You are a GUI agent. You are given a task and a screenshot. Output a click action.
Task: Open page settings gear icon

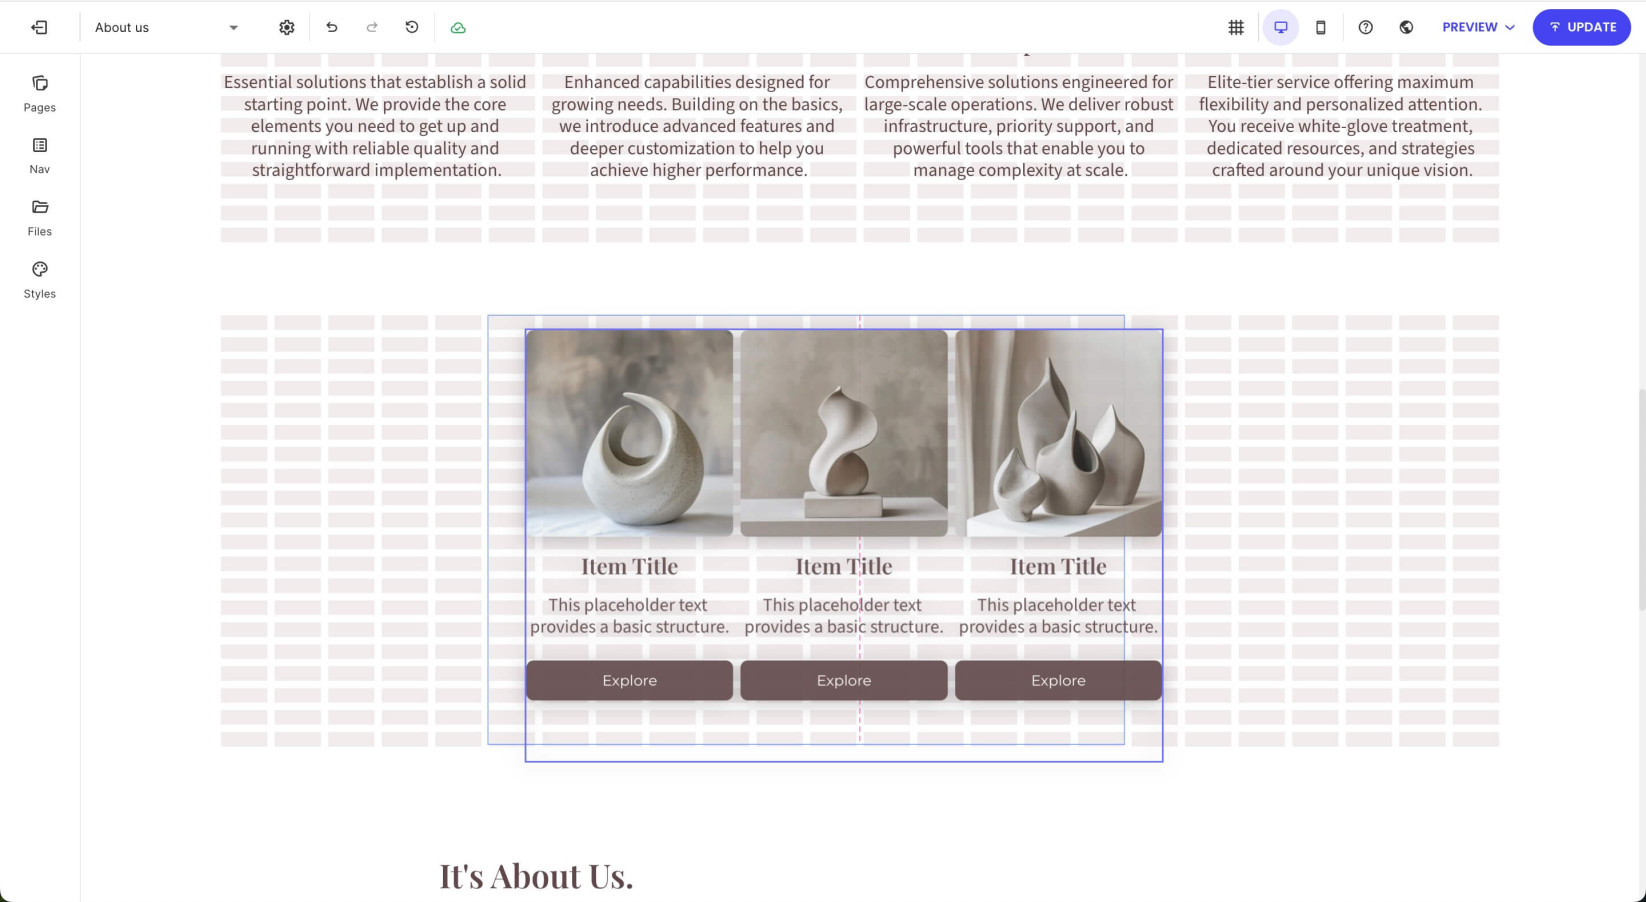pos(287,27)
